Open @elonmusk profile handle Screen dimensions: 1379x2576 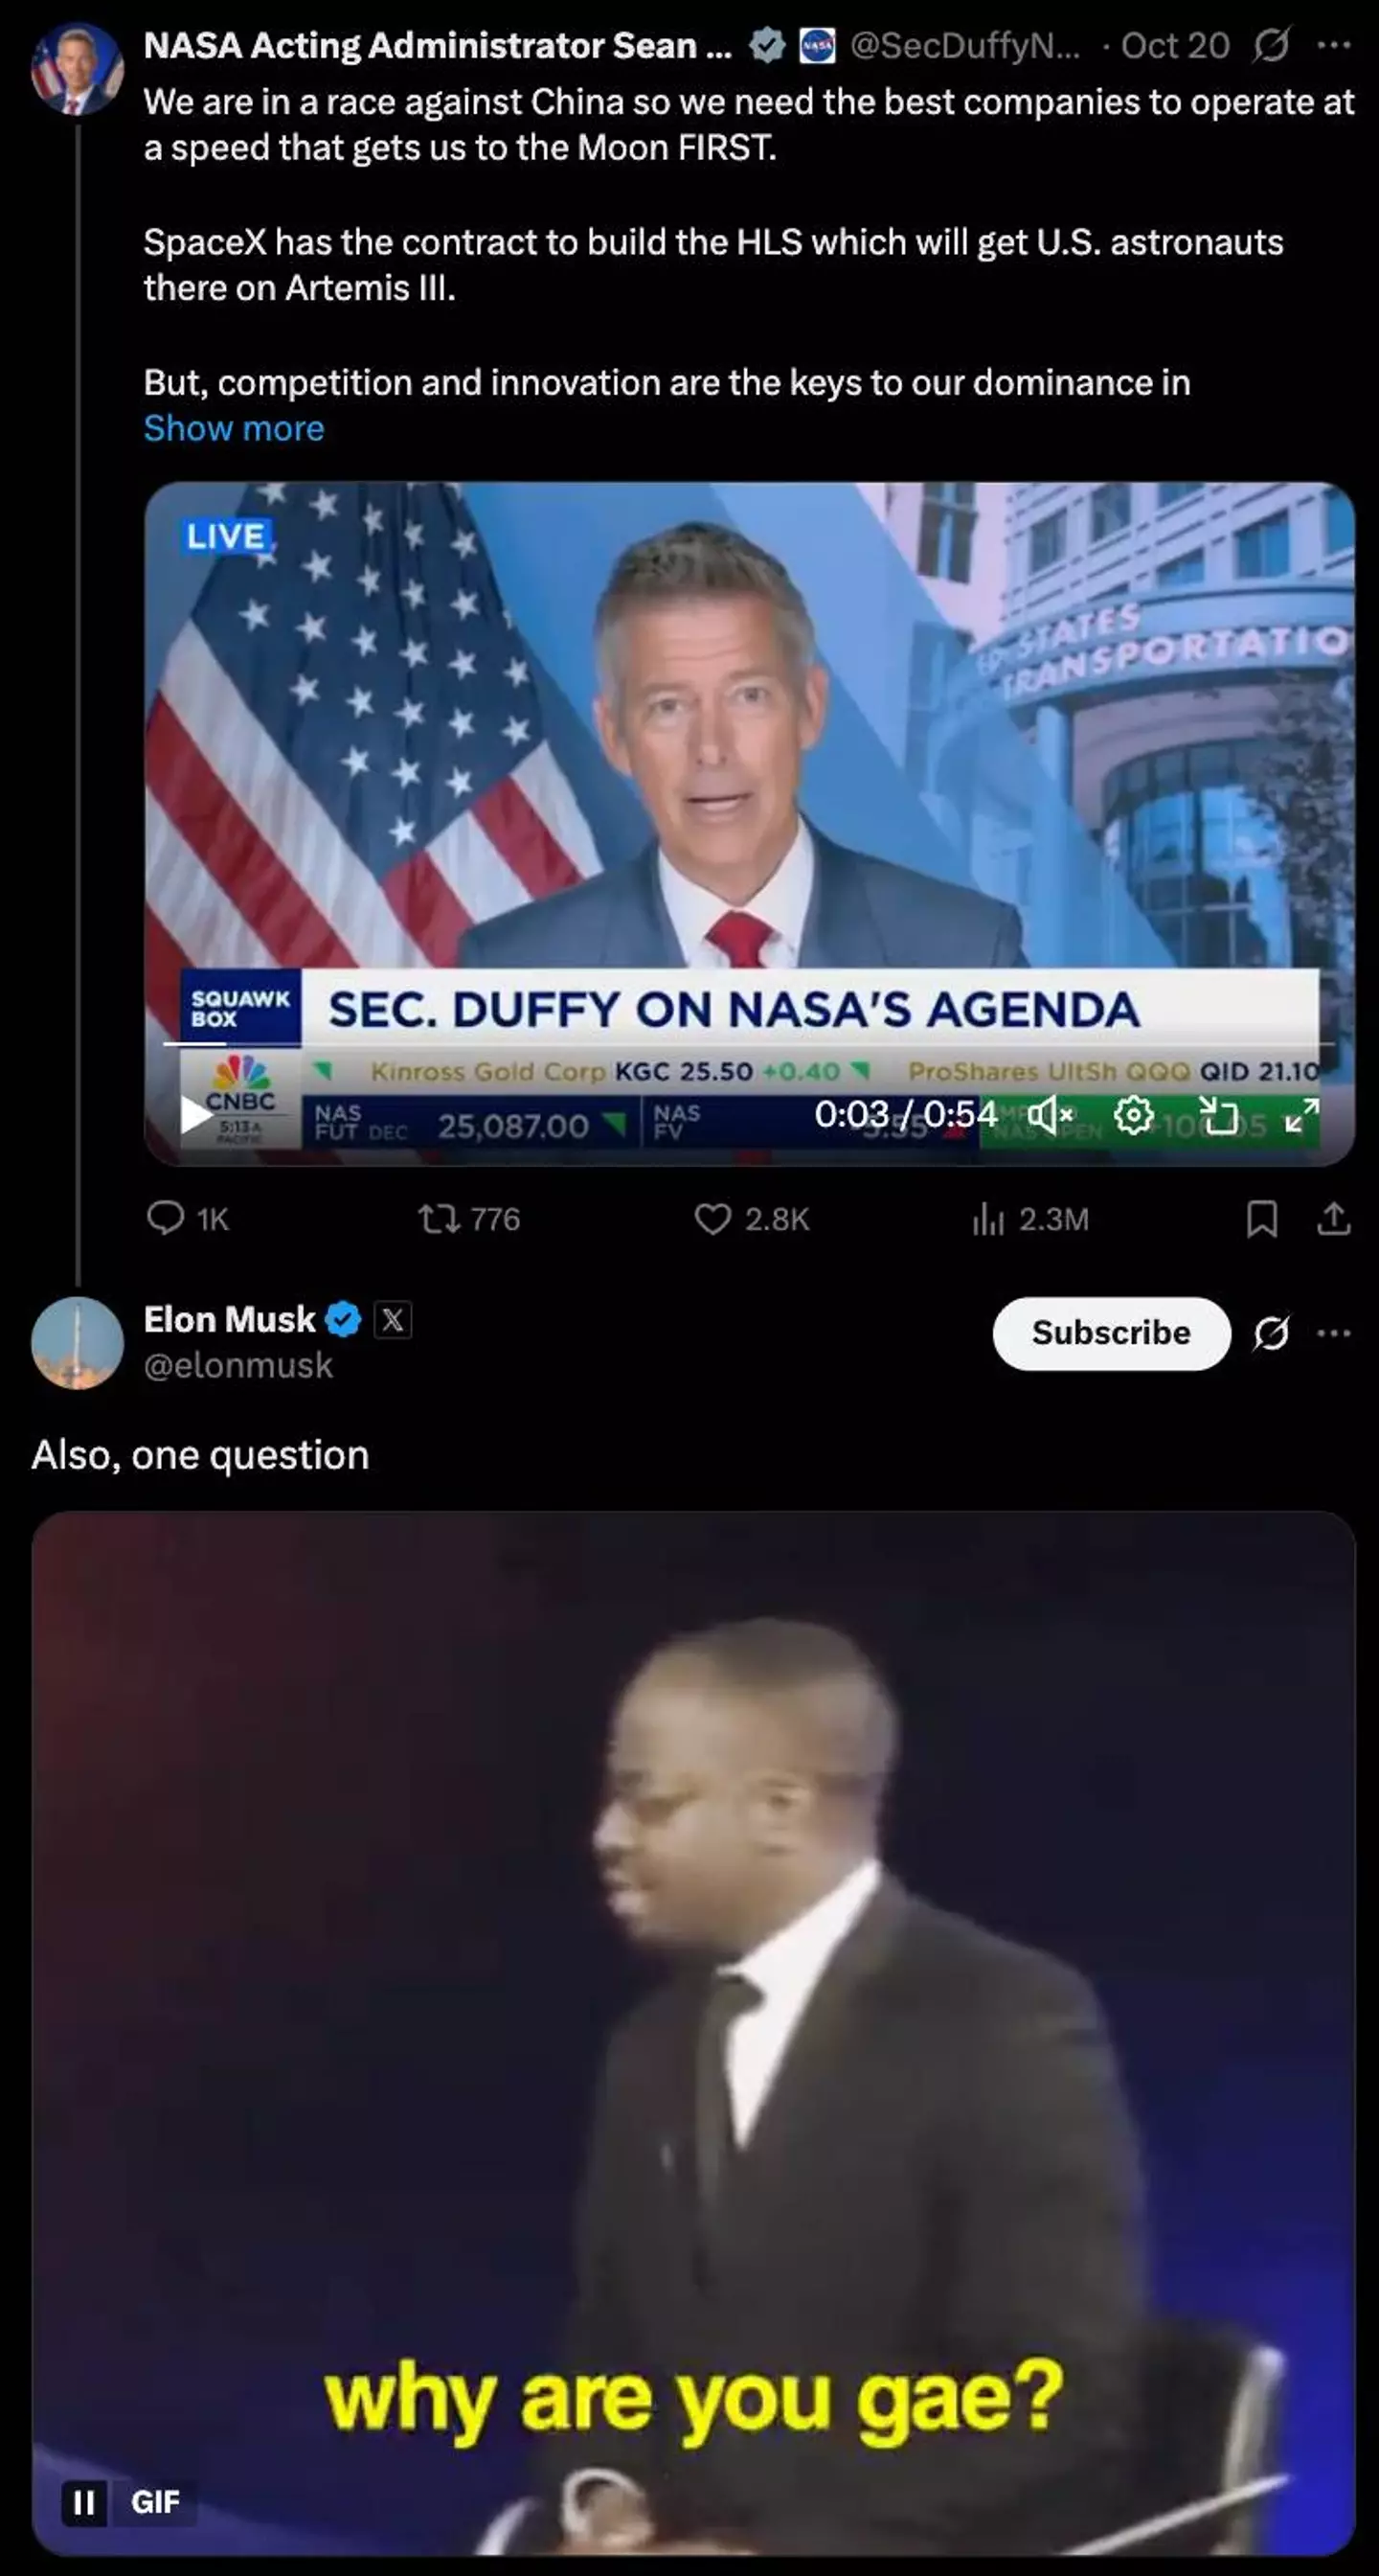[238, 1365]
